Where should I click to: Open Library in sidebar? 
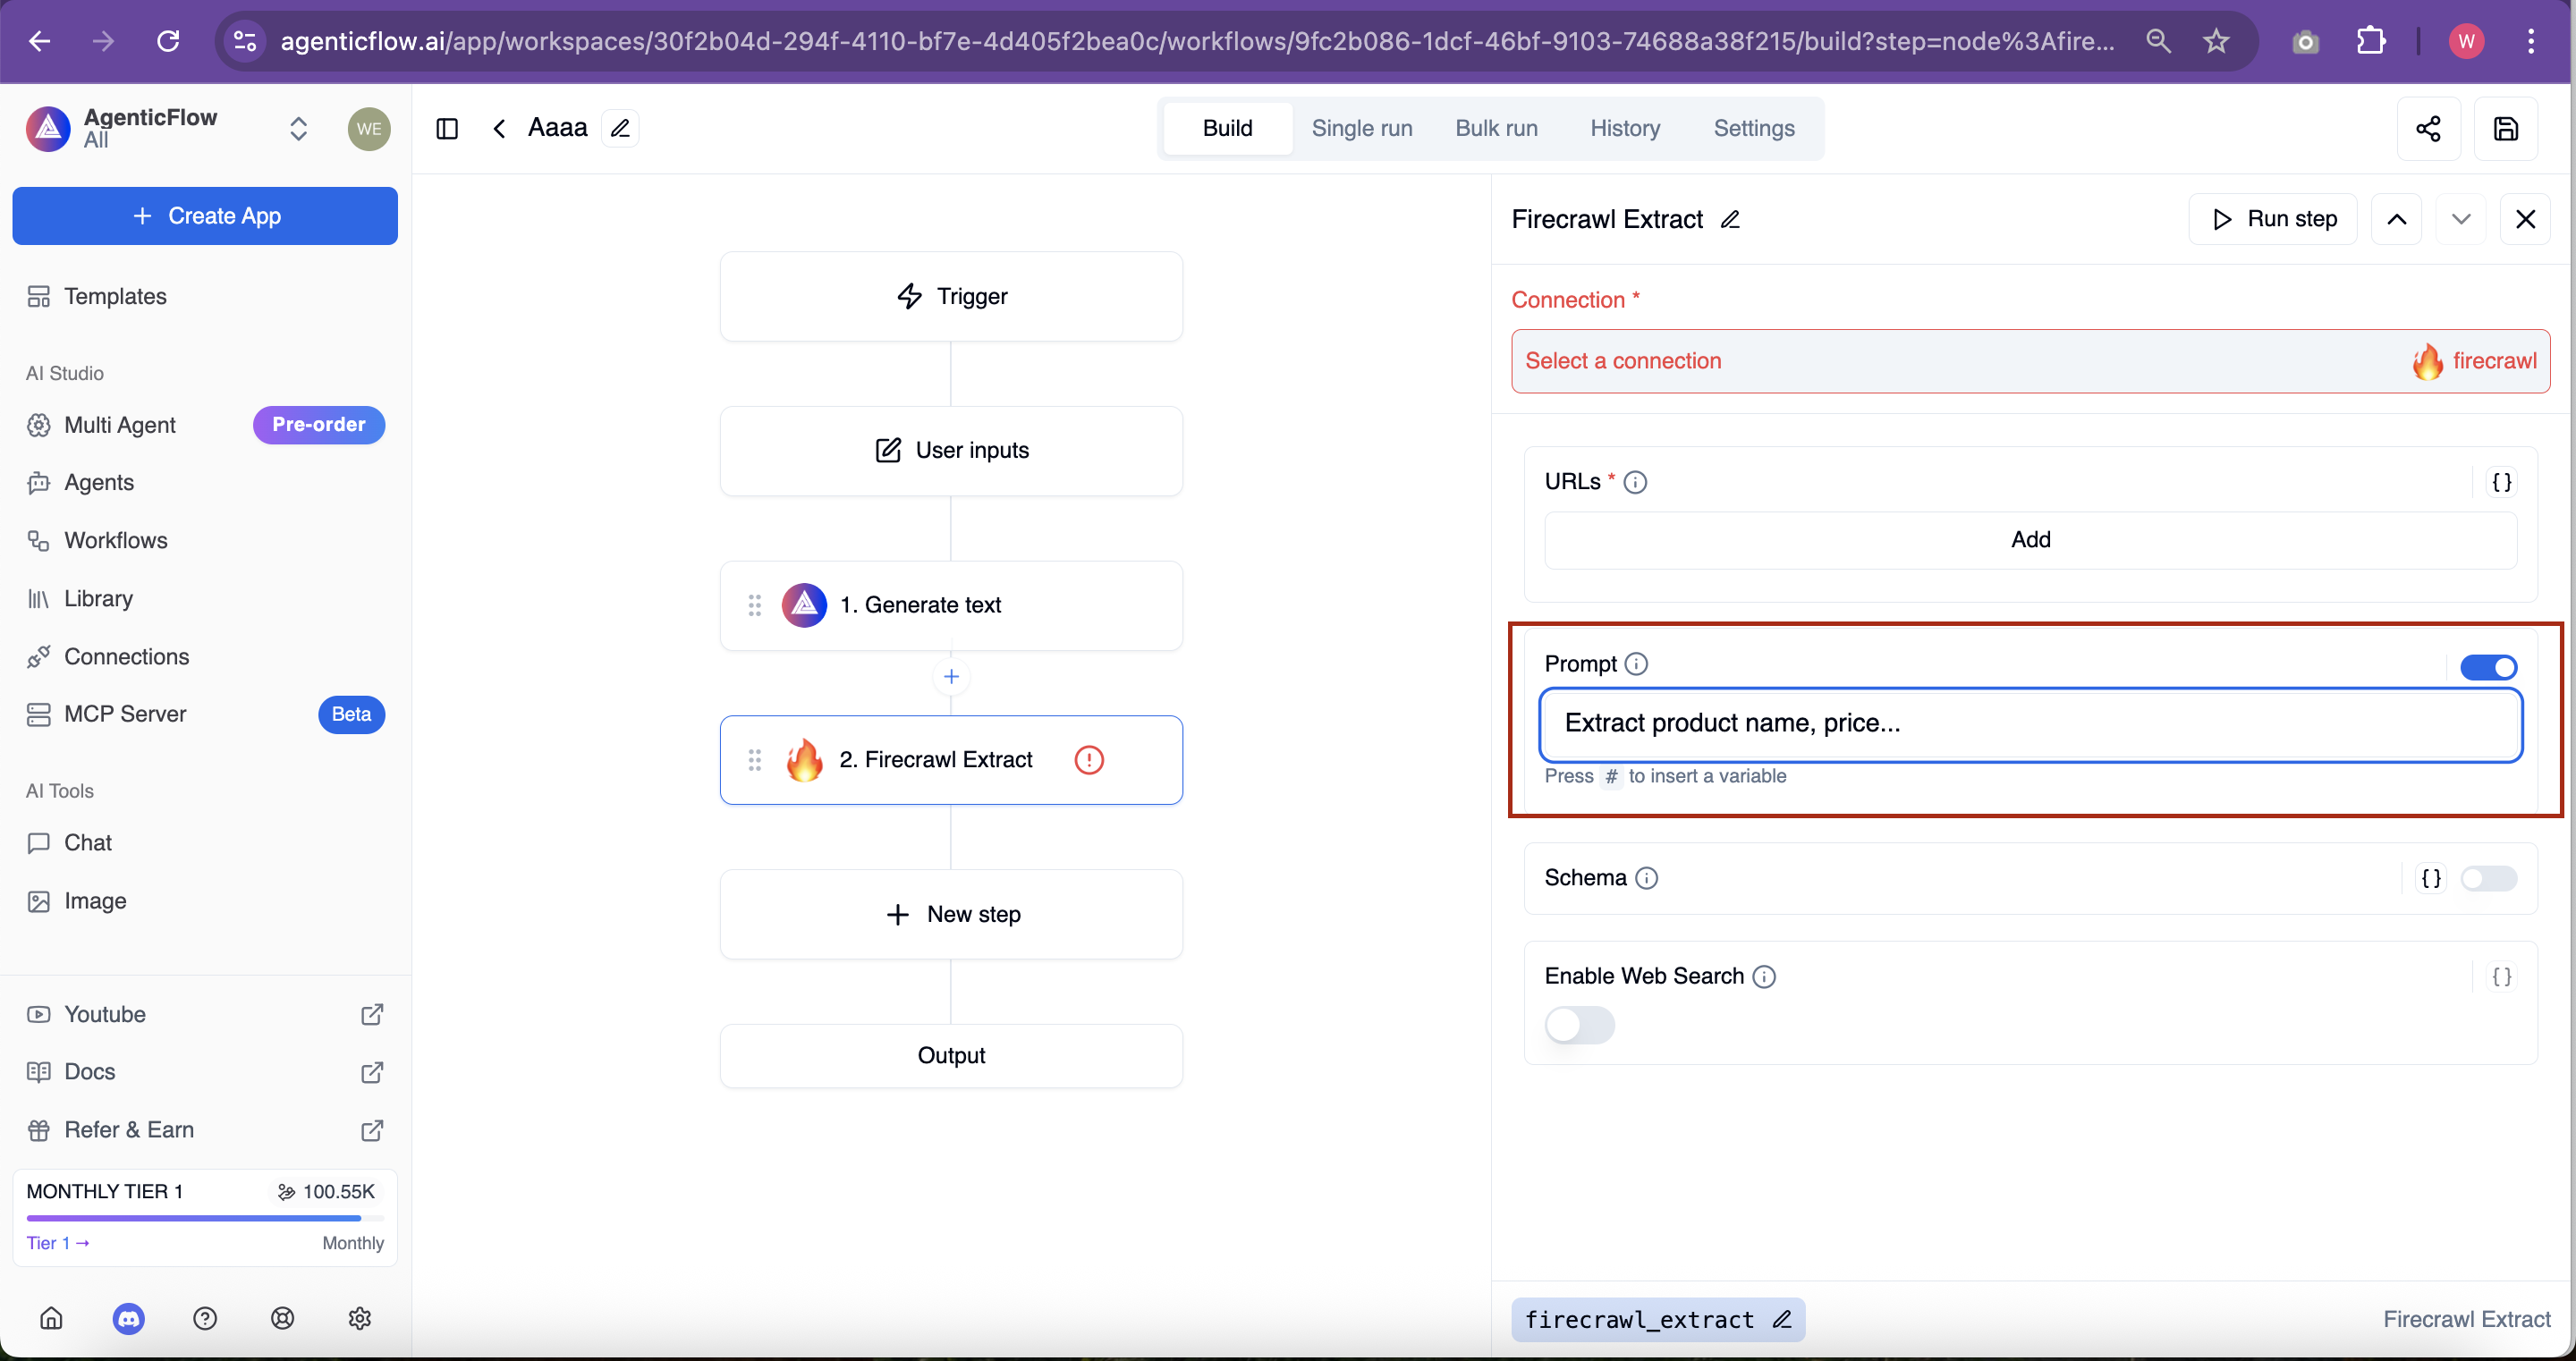pos(205,598)
